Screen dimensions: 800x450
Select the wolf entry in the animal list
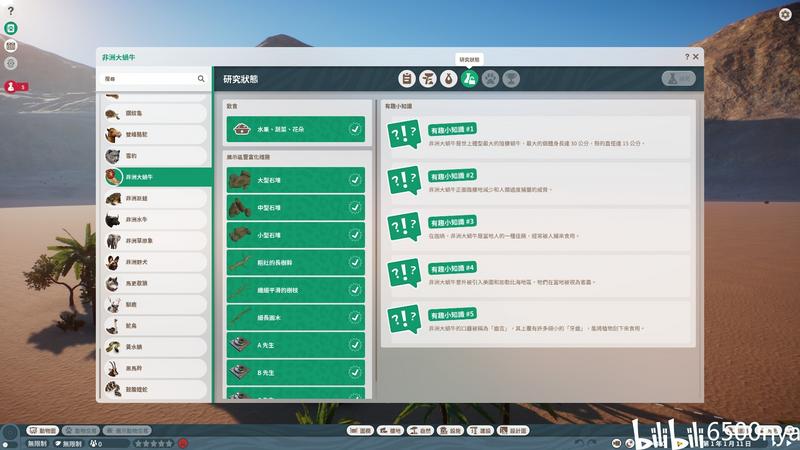click(156, 283)
